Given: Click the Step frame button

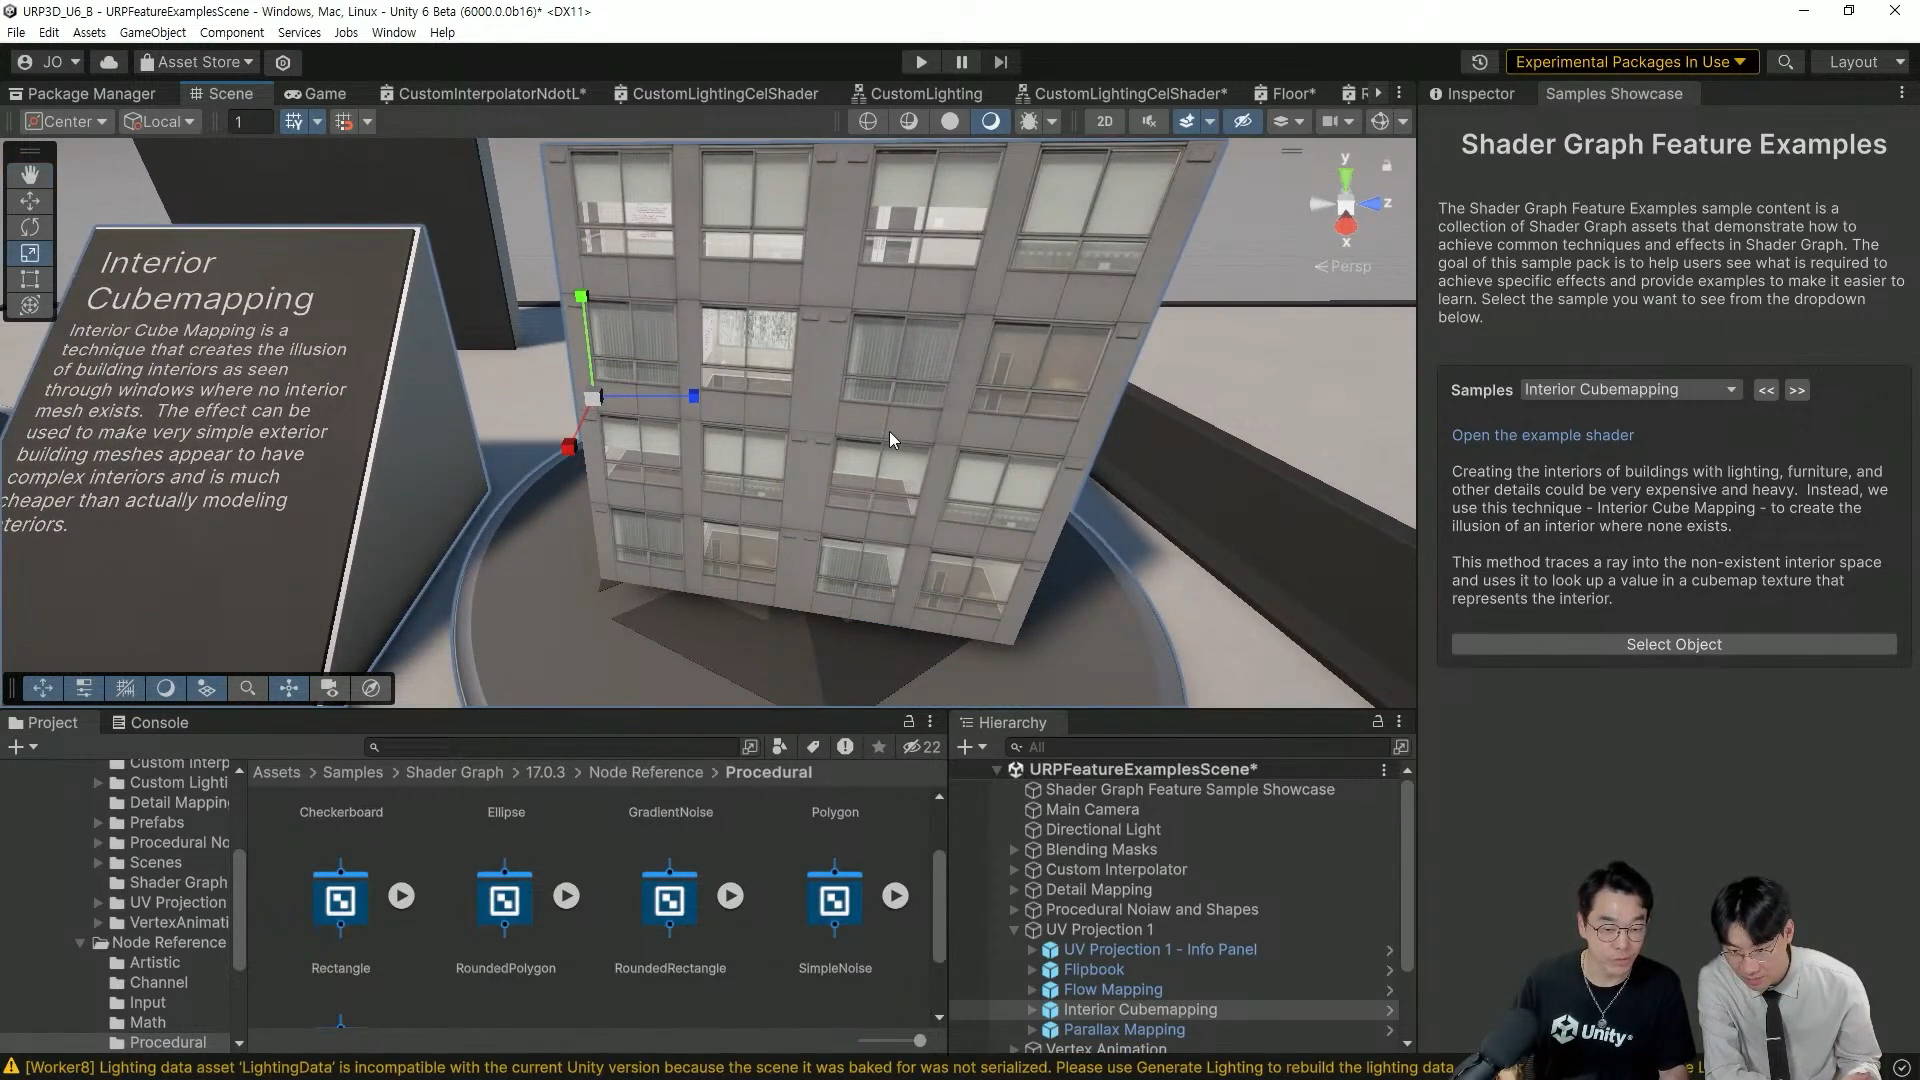Looking at the screenshot, I should [x=1000, y=62].
